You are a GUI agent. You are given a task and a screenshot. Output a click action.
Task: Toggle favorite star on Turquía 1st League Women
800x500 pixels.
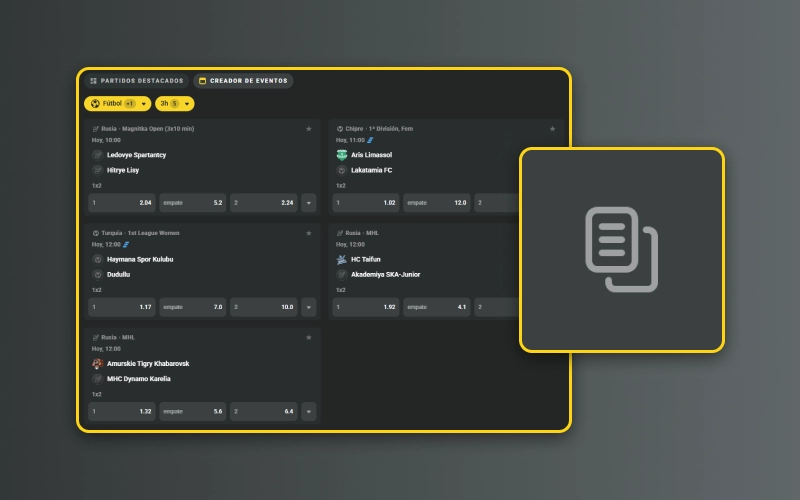(309, 233)
